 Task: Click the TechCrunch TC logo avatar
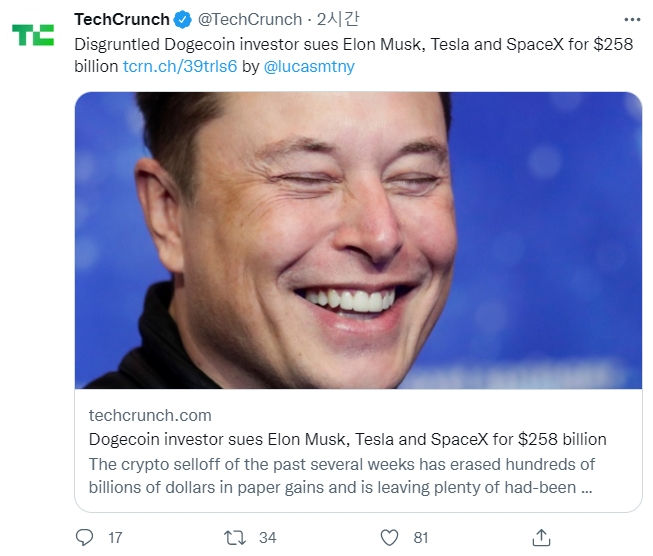(34, 35)
